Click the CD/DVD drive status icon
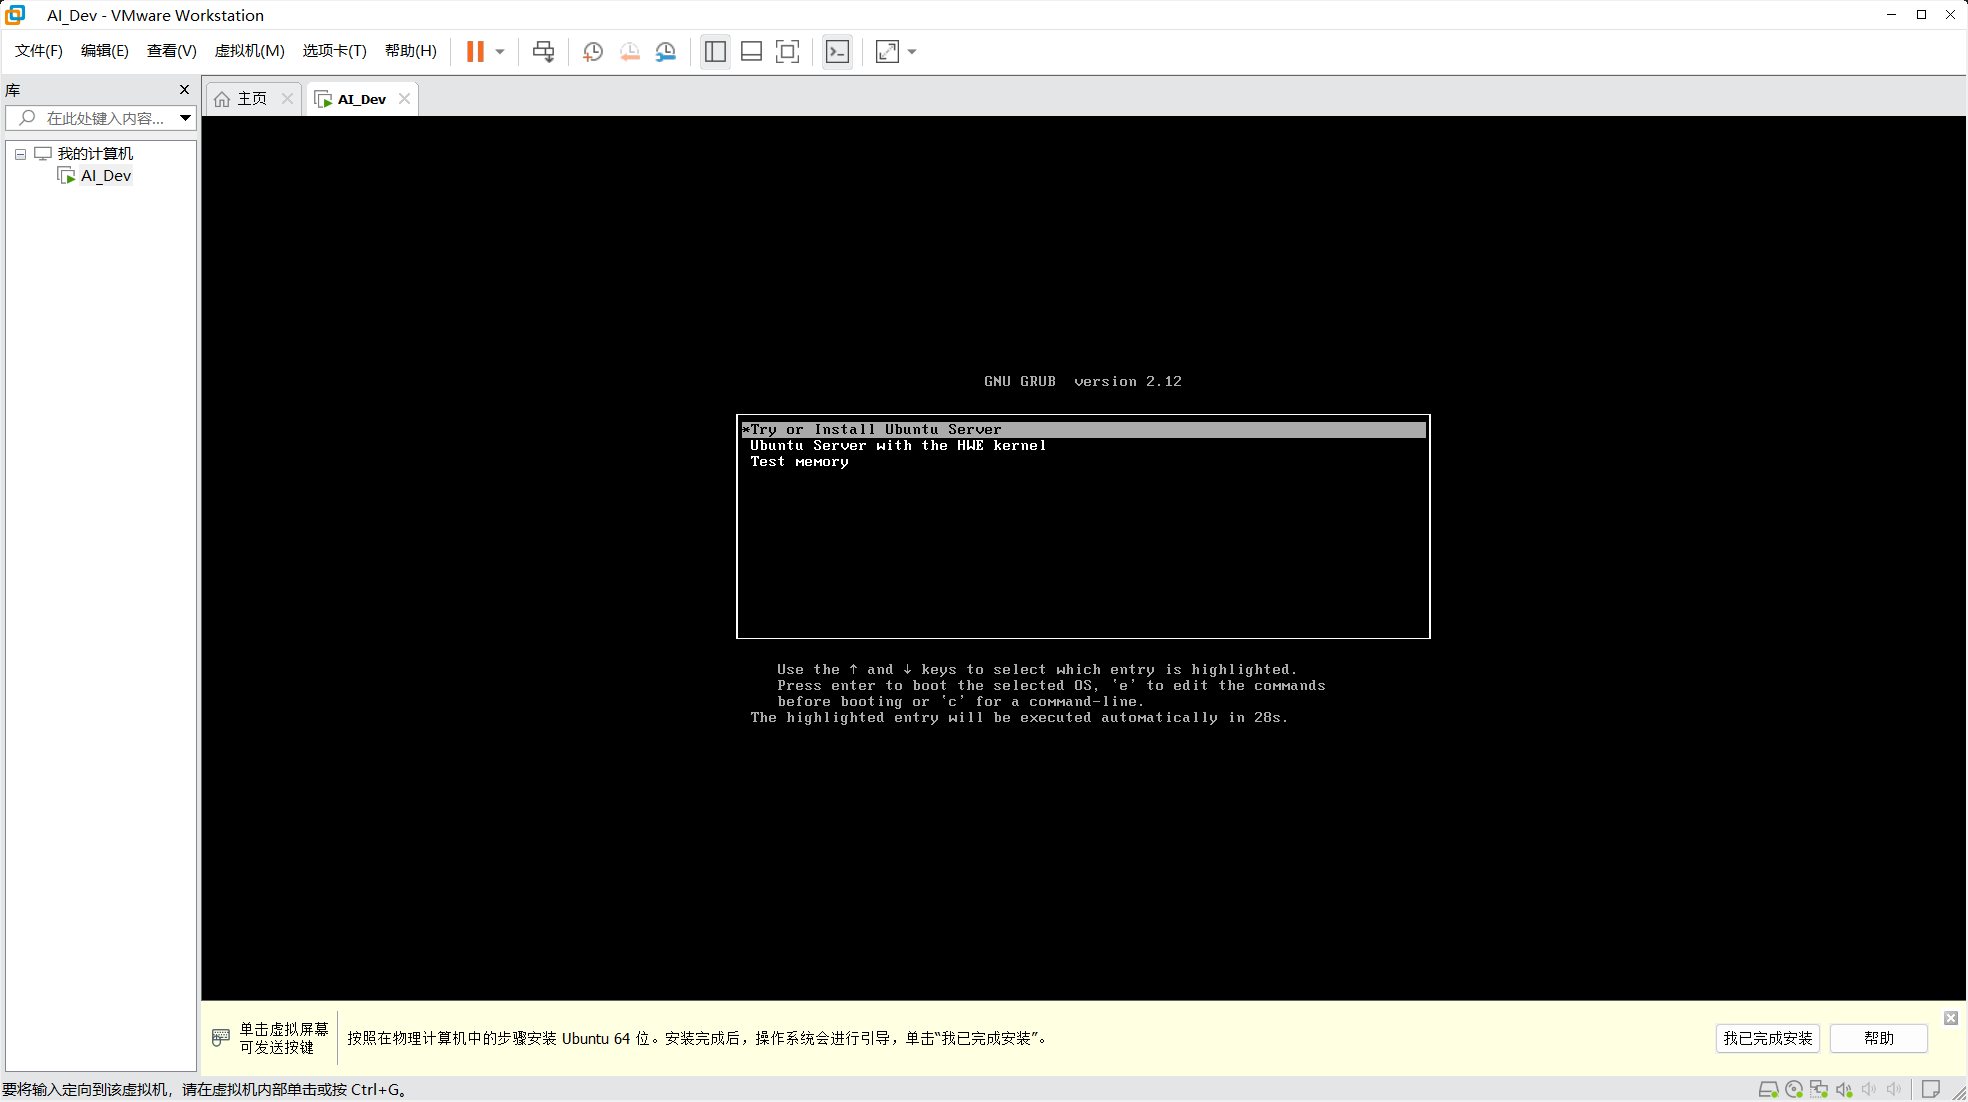This screenshot has width=1968, height=1102. [x=1794, y=1089]
